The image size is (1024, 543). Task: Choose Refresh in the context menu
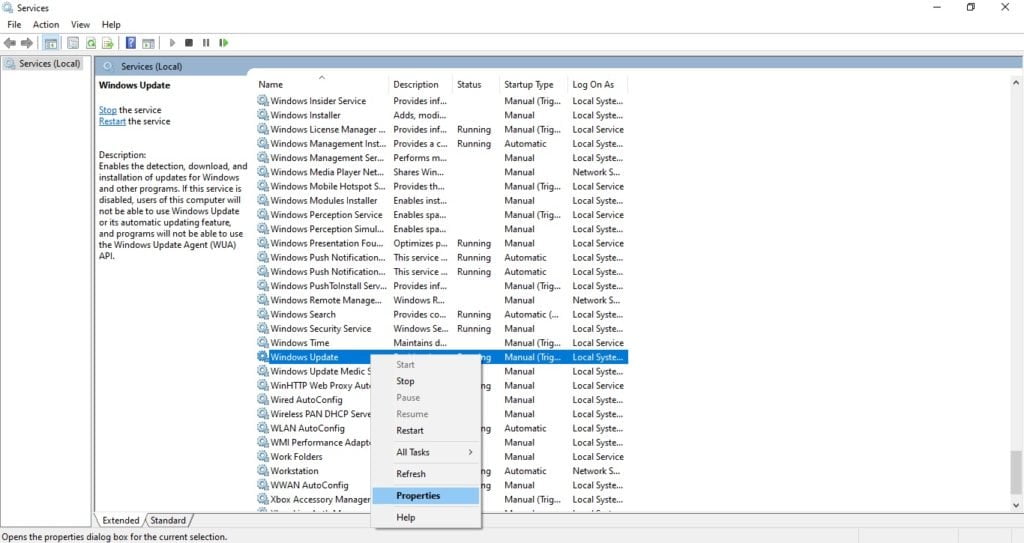coord(426,474)
